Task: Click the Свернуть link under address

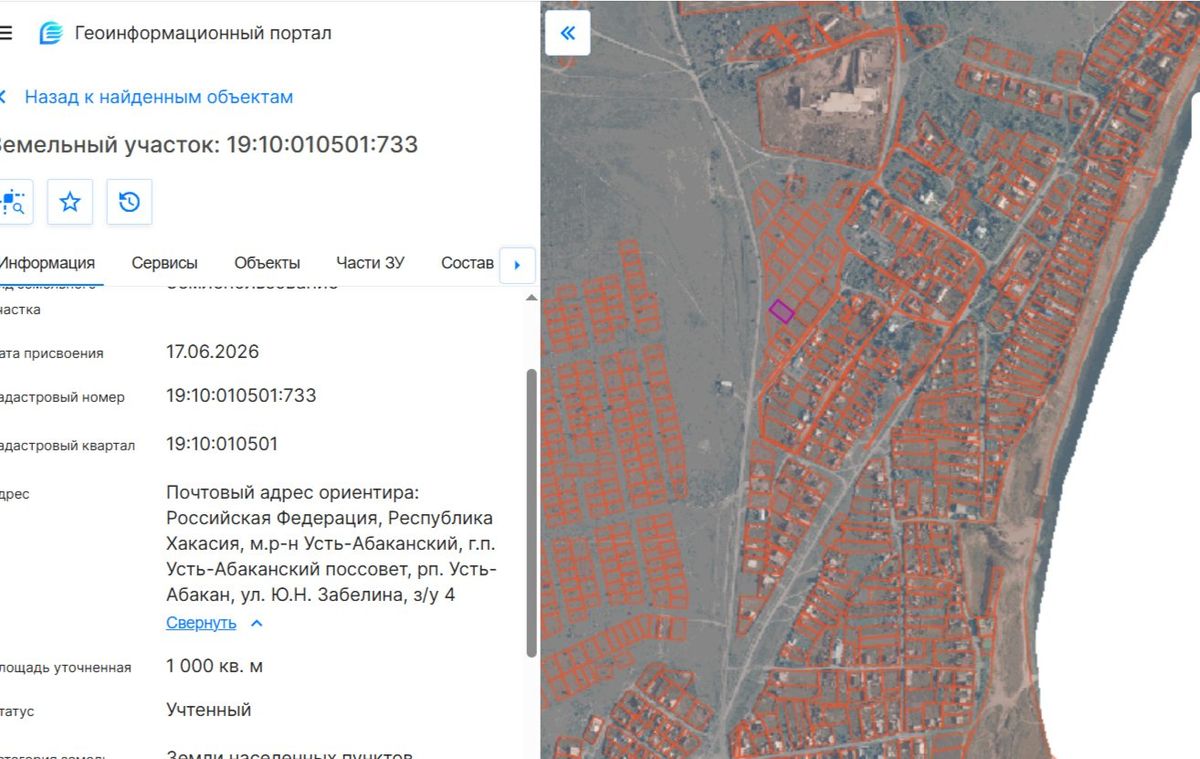Action: click(201, 623)
